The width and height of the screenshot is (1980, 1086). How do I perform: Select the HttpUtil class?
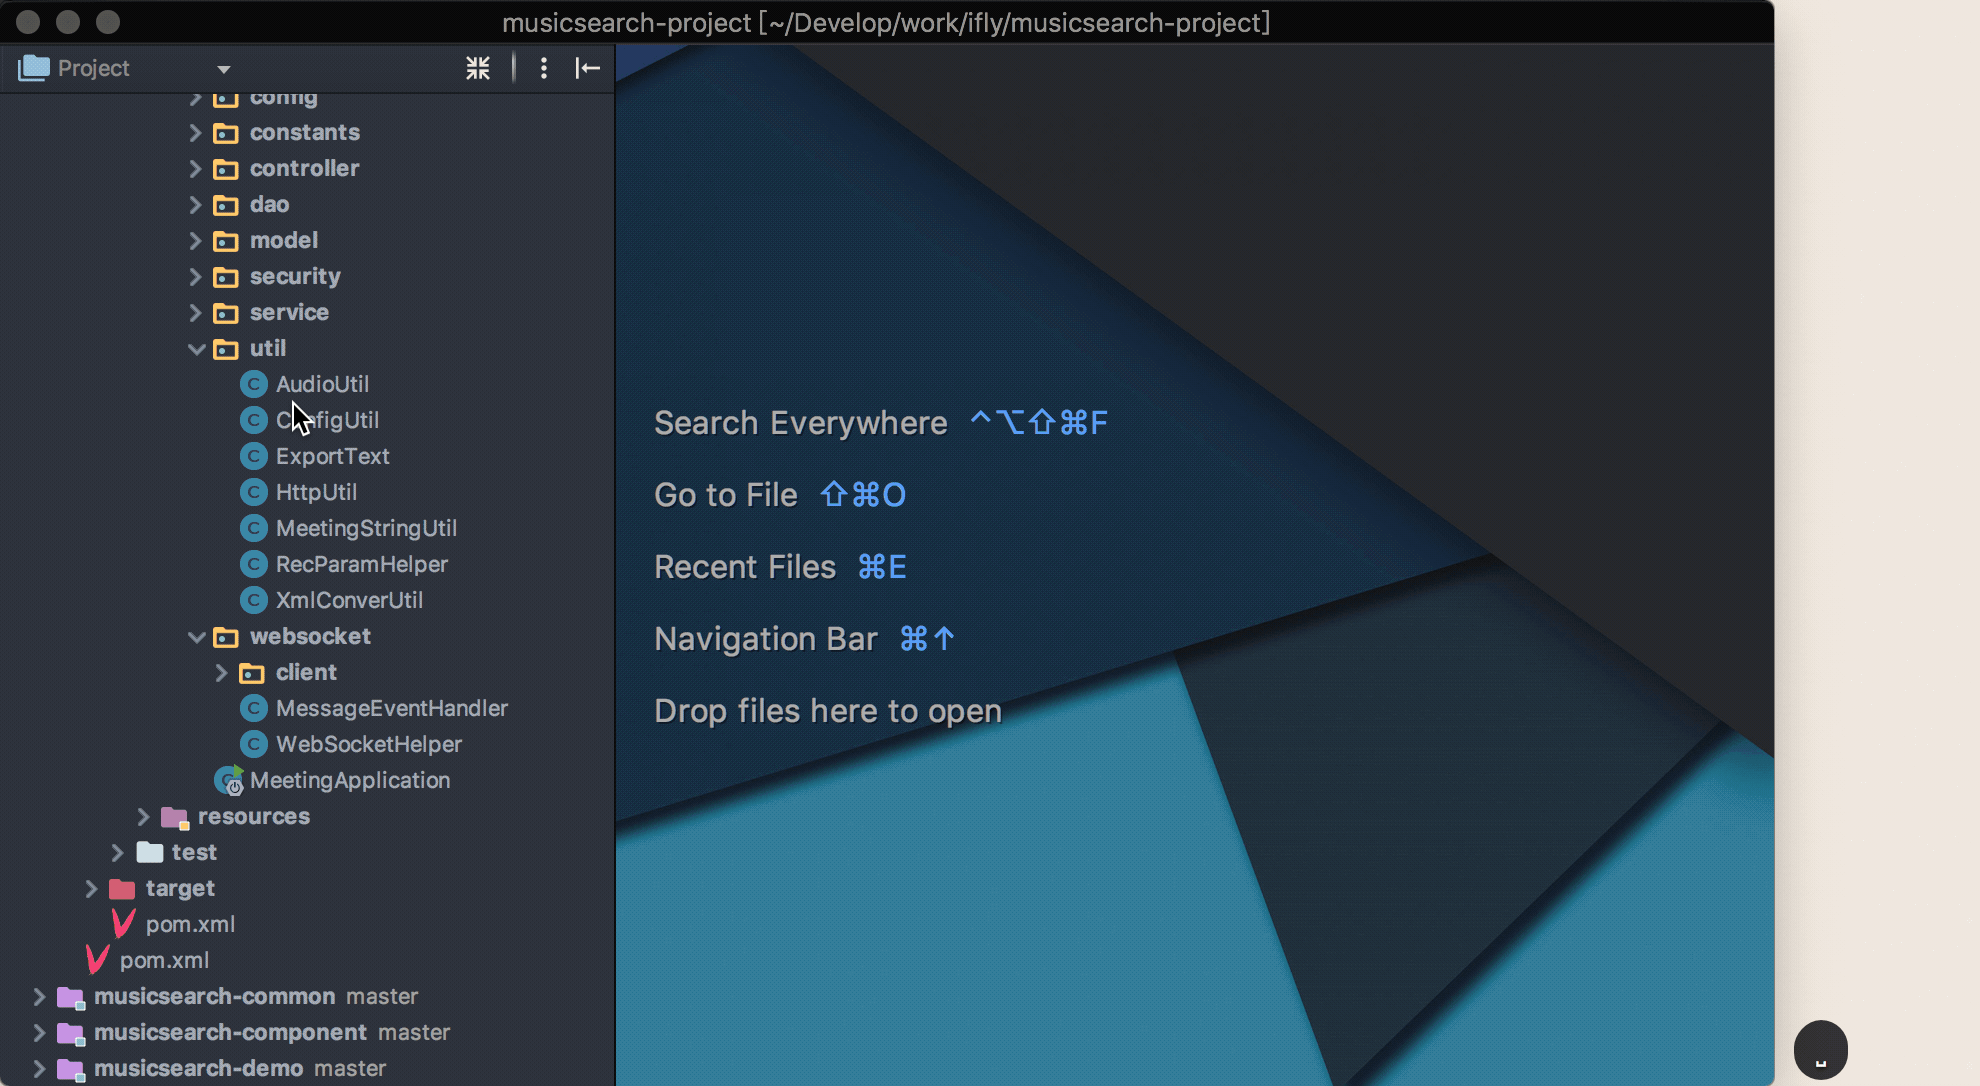click(x=316, y=492)
